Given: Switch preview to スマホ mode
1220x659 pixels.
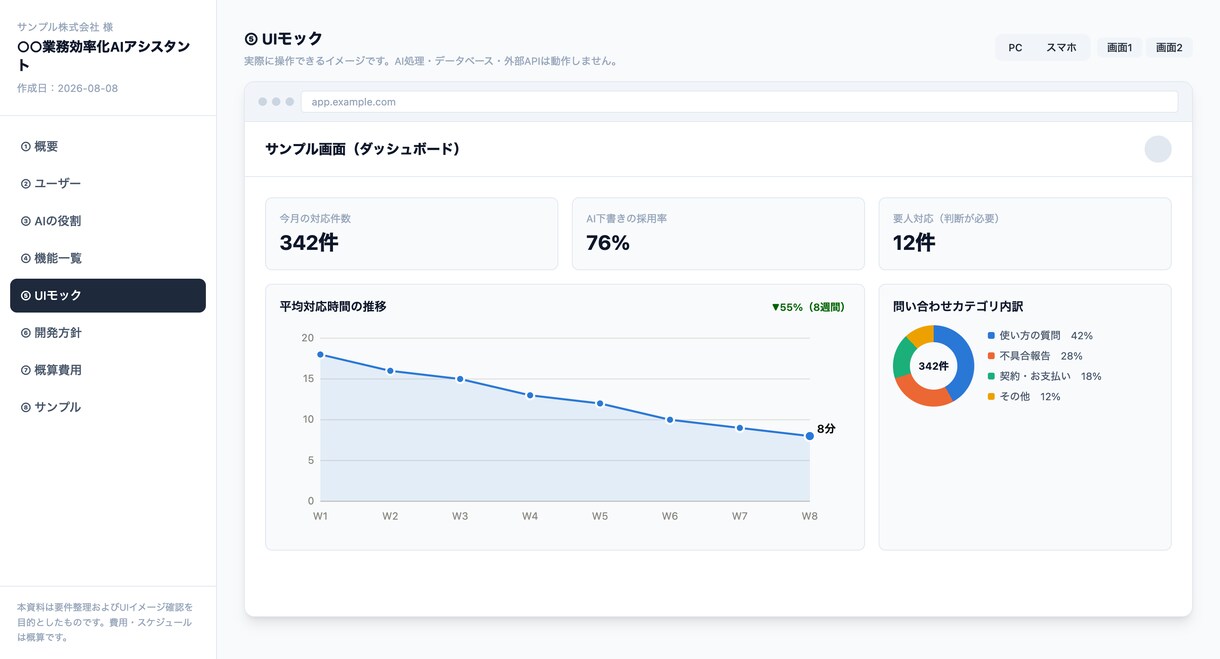Looking at the screenshot, I should [1061, 48].
